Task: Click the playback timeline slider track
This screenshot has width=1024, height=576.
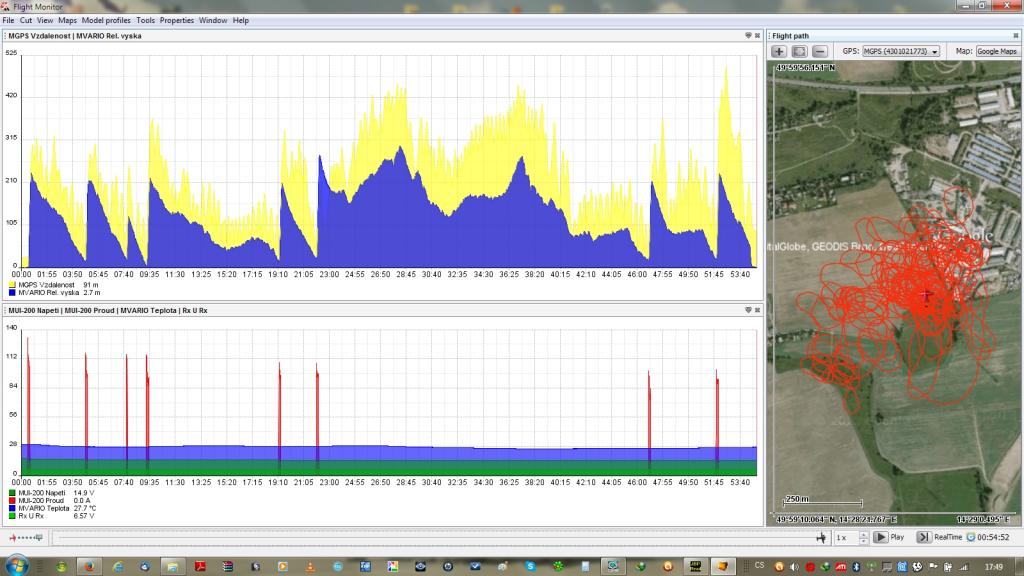Action: pyautogui.click(x=430, y=537)
